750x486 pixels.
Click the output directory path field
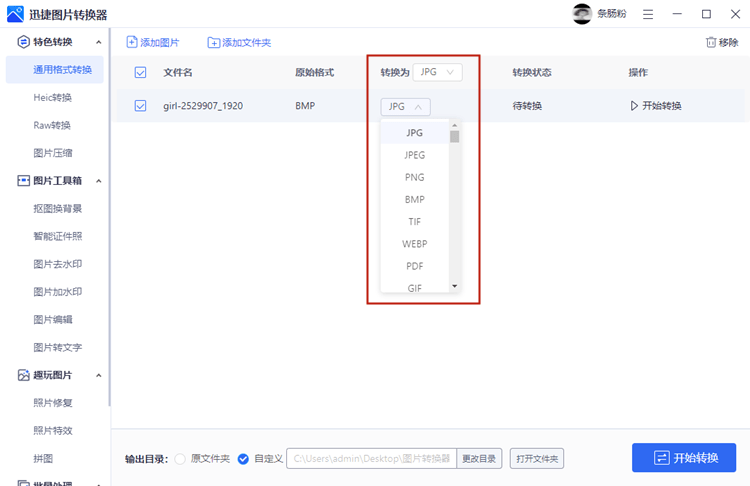coord(372,459)
